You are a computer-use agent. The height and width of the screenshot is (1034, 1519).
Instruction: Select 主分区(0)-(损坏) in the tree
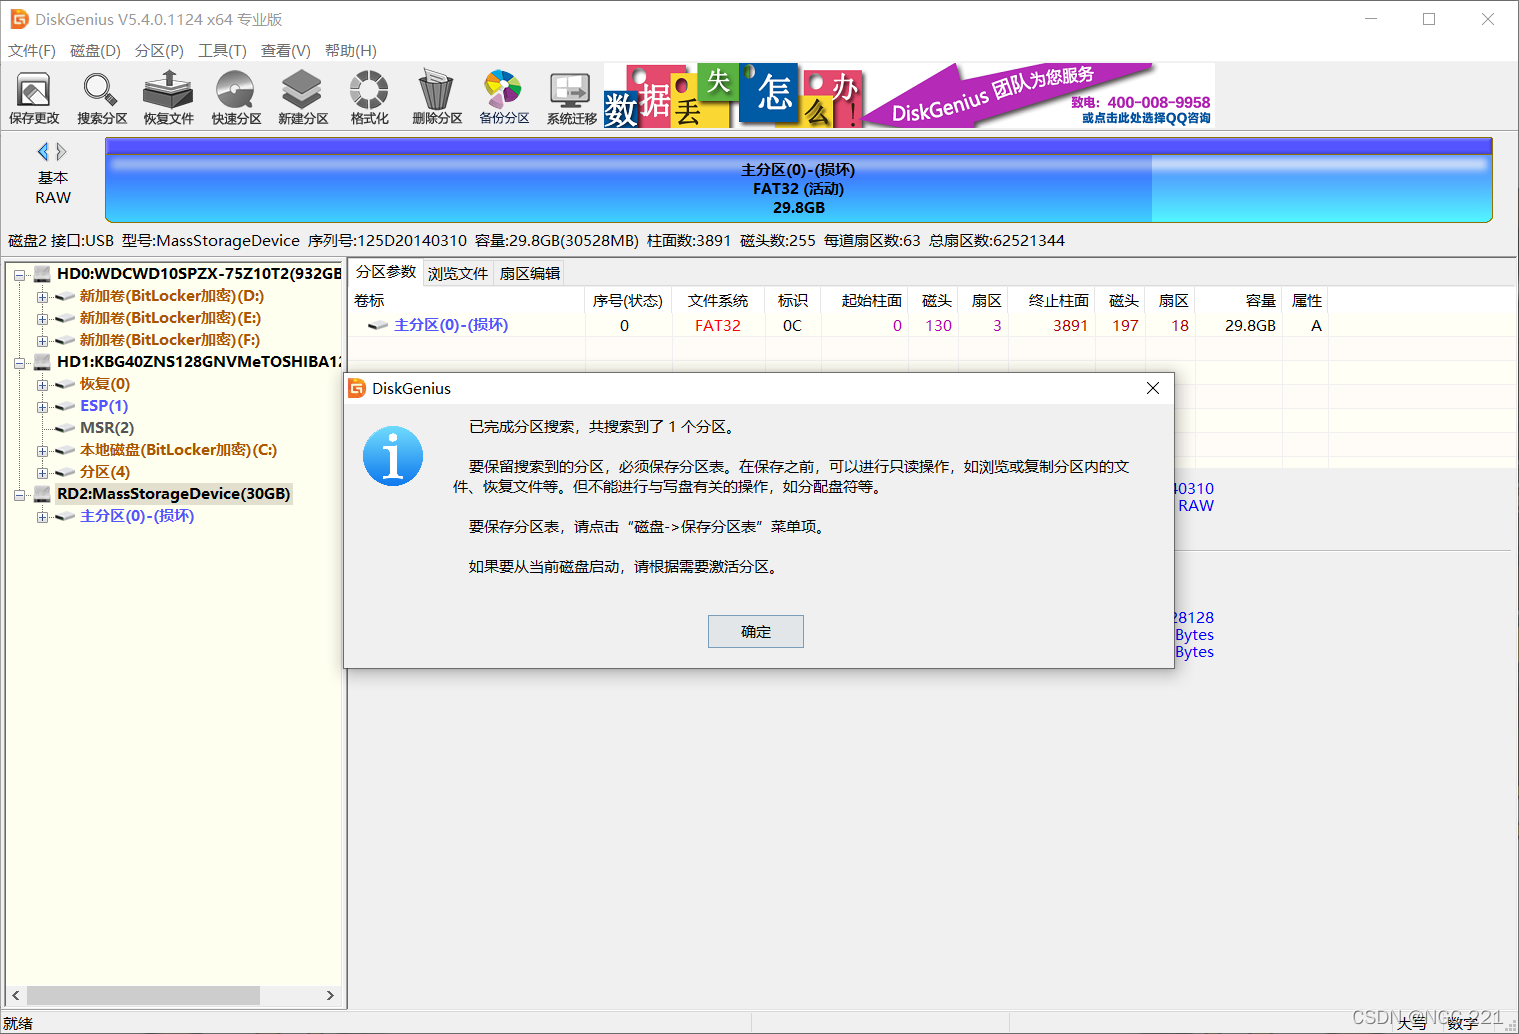coord(137,516)
